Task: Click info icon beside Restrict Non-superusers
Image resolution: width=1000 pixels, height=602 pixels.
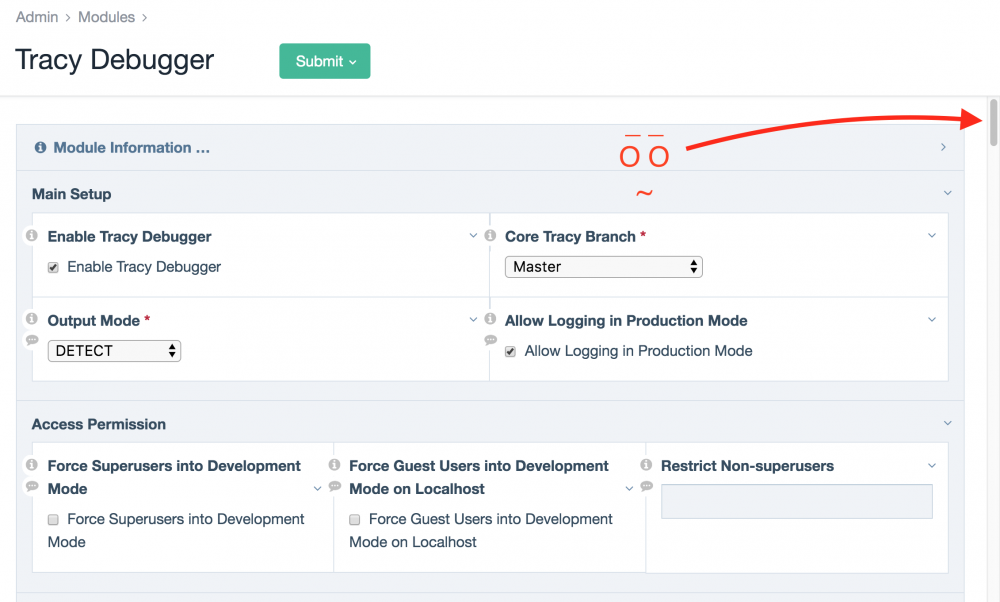Action: (646, 465)
